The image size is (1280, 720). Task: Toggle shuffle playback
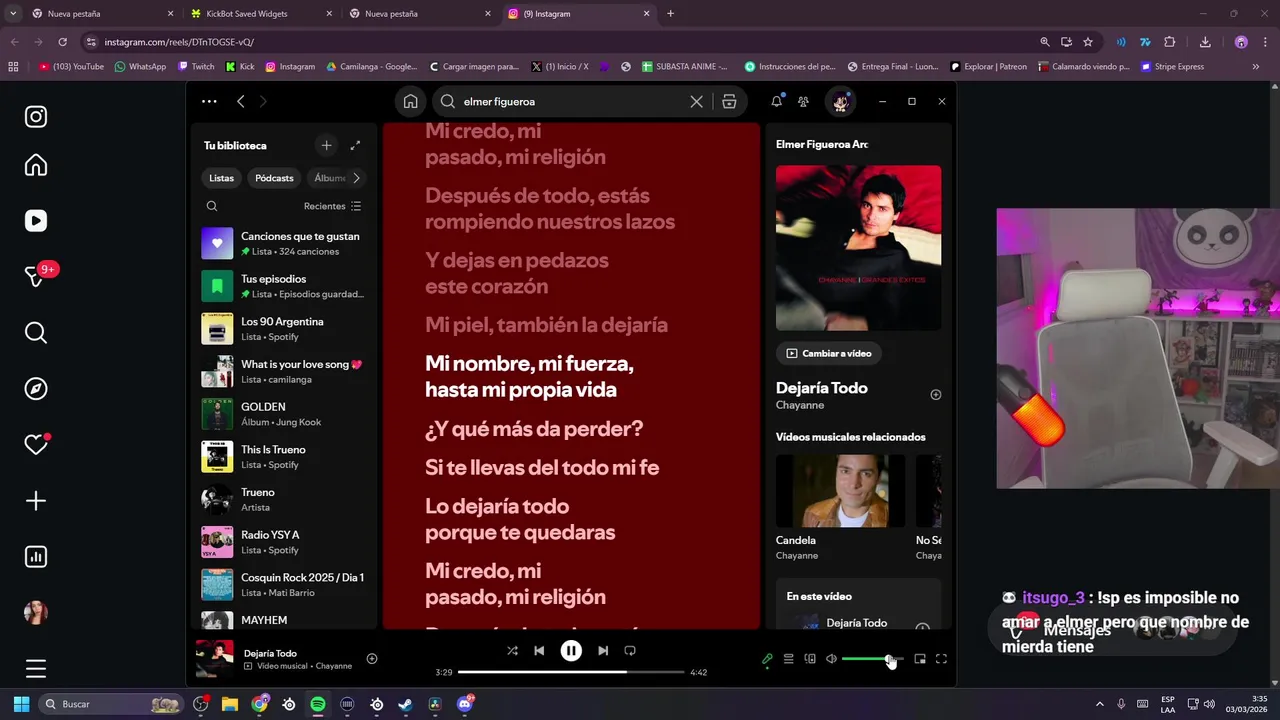512,650
